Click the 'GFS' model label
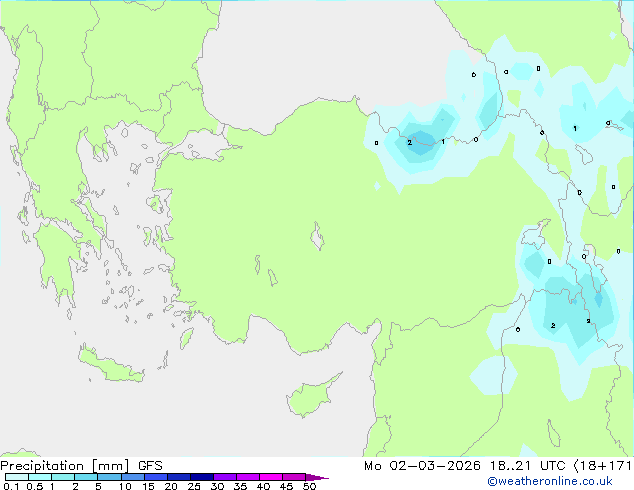 (x=150, y=466)
